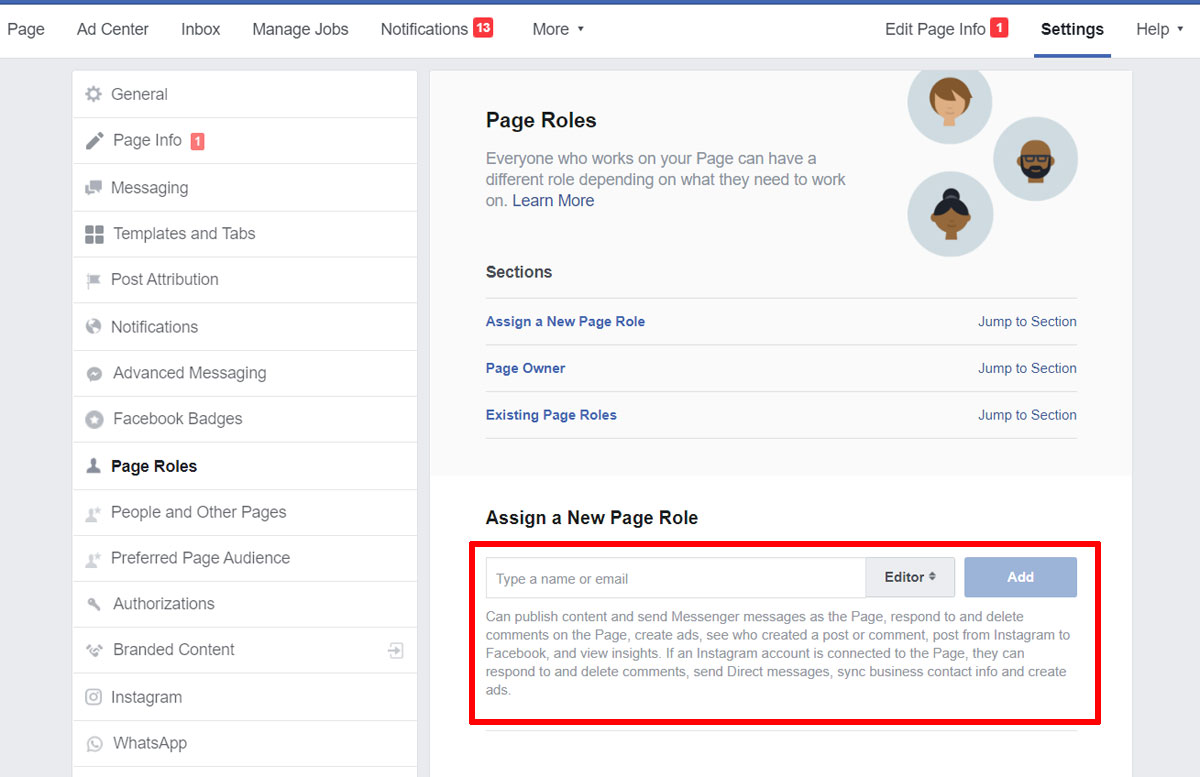Viewport: 1200px width, 777px height.
Task: Click the Templates and Tabs grid icon
Action: pyautogui.click(x=95, y=234)
